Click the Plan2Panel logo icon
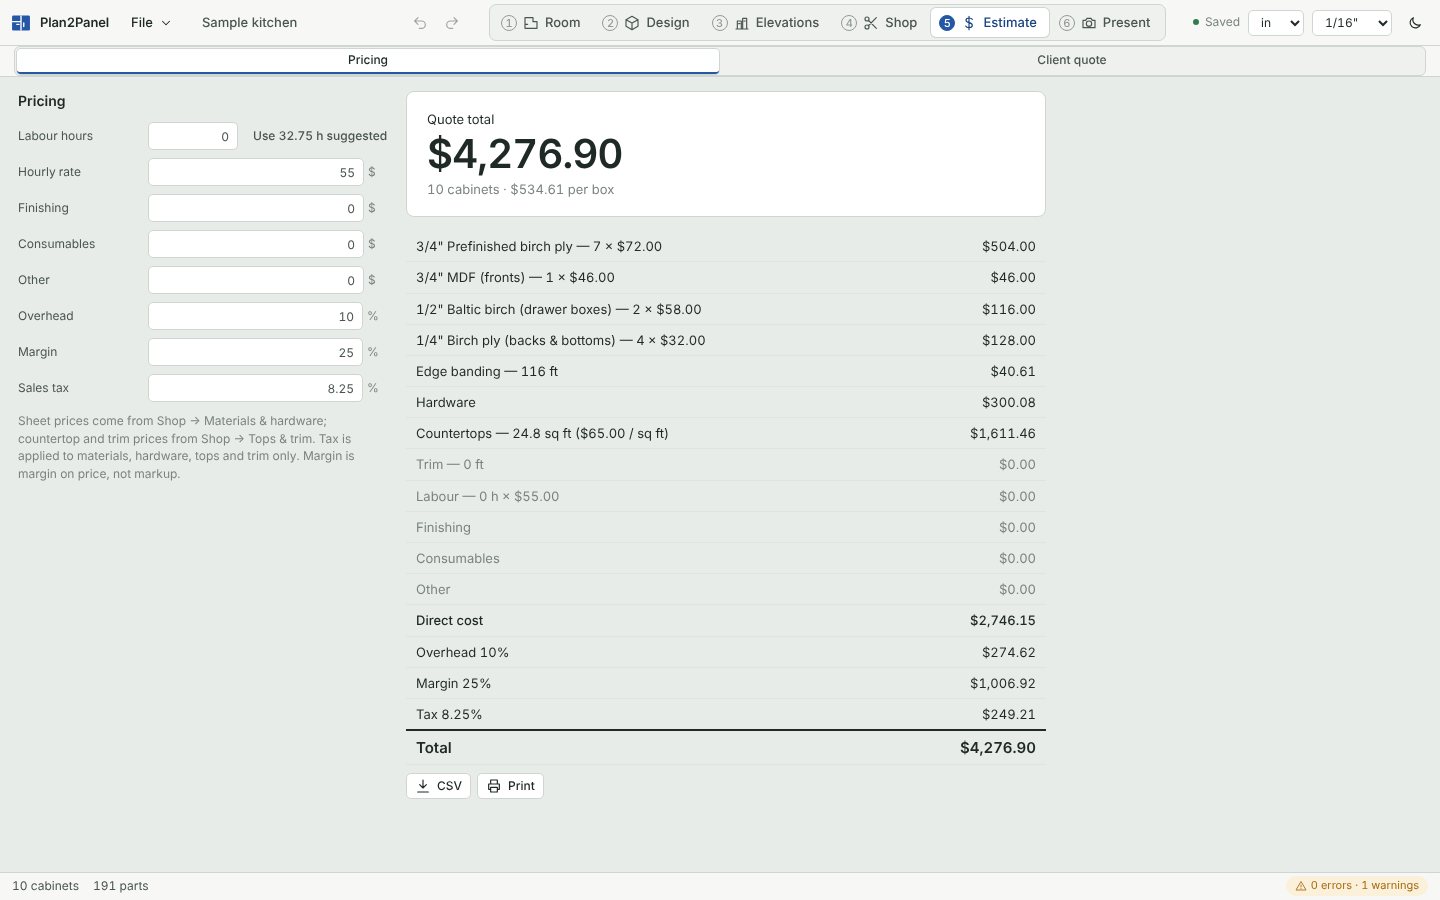The height and width of the screenshot is (900, 1440). point(20,22)
